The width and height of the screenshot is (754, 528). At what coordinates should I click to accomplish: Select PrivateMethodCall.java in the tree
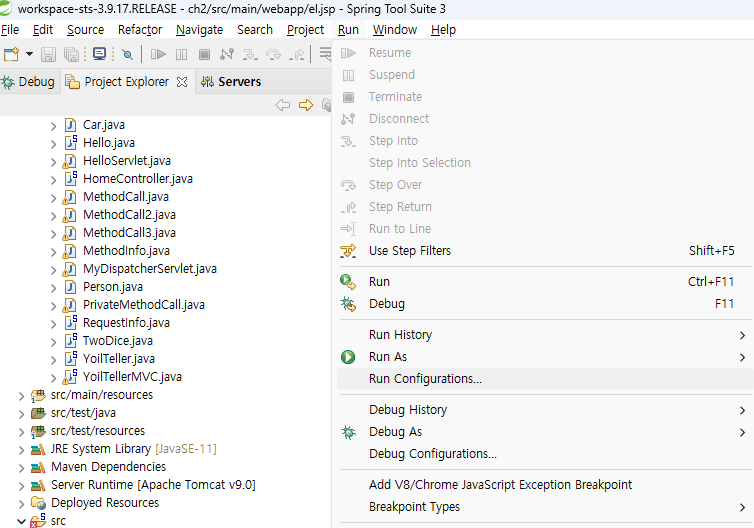click(144, 304)
